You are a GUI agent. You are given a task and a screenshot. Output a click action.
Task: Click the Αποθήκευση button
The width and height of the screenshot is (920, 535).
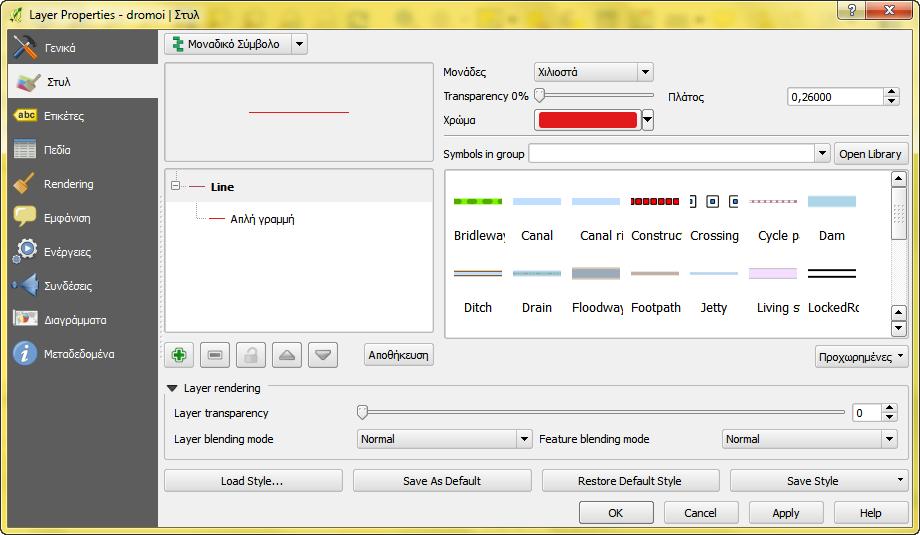point(398,355)
